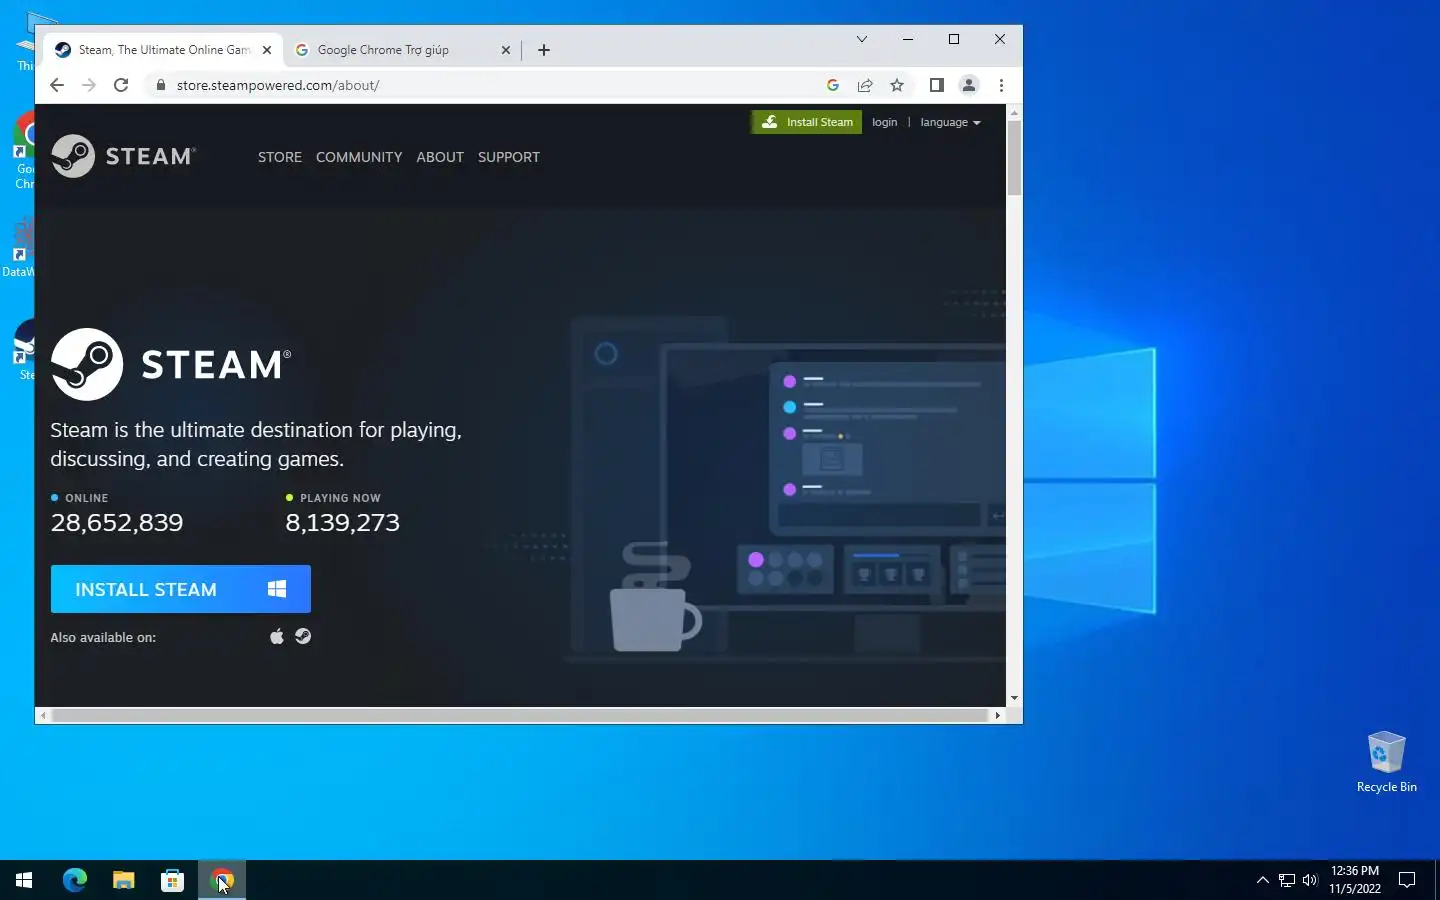Open the volume tray icon
This screenshot has height=900, width=1440.
pos(1310,880)
